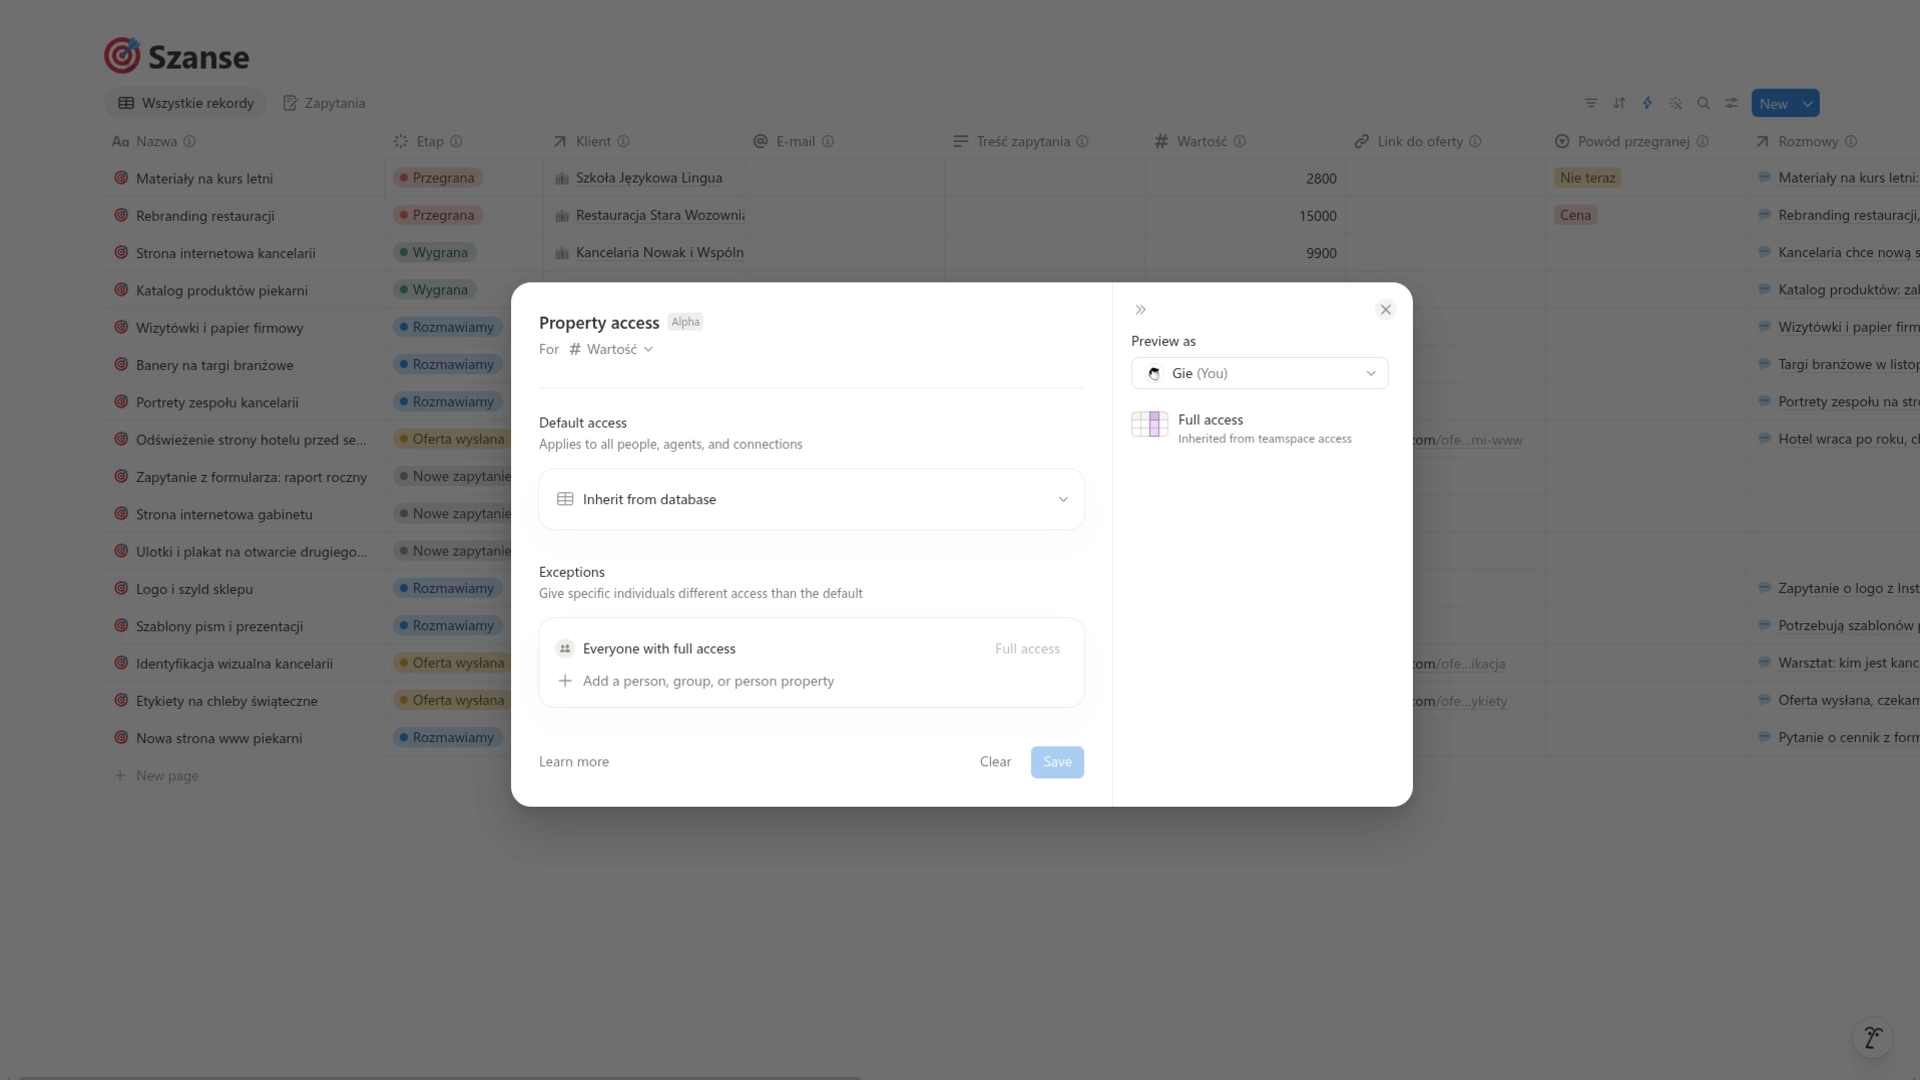This screenshot has width=1920, height=1080.
Task: Click the Full access table preview icon
Action: [1149, 425]
